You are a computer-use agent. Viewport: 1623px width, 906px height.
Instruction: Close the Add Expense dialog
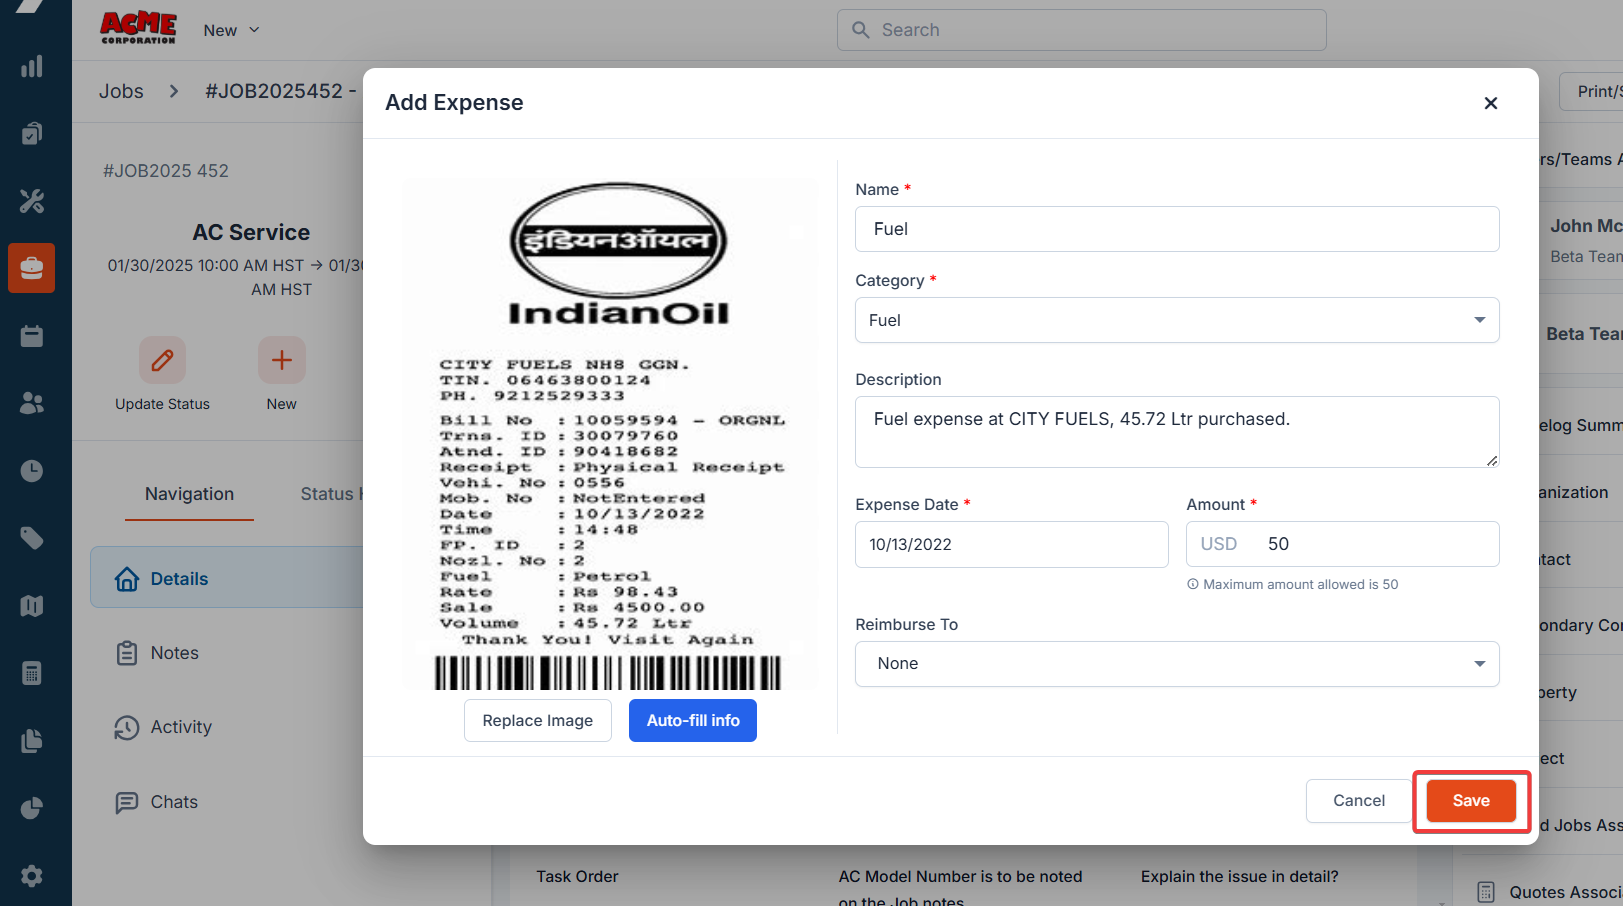(1490, 103)
